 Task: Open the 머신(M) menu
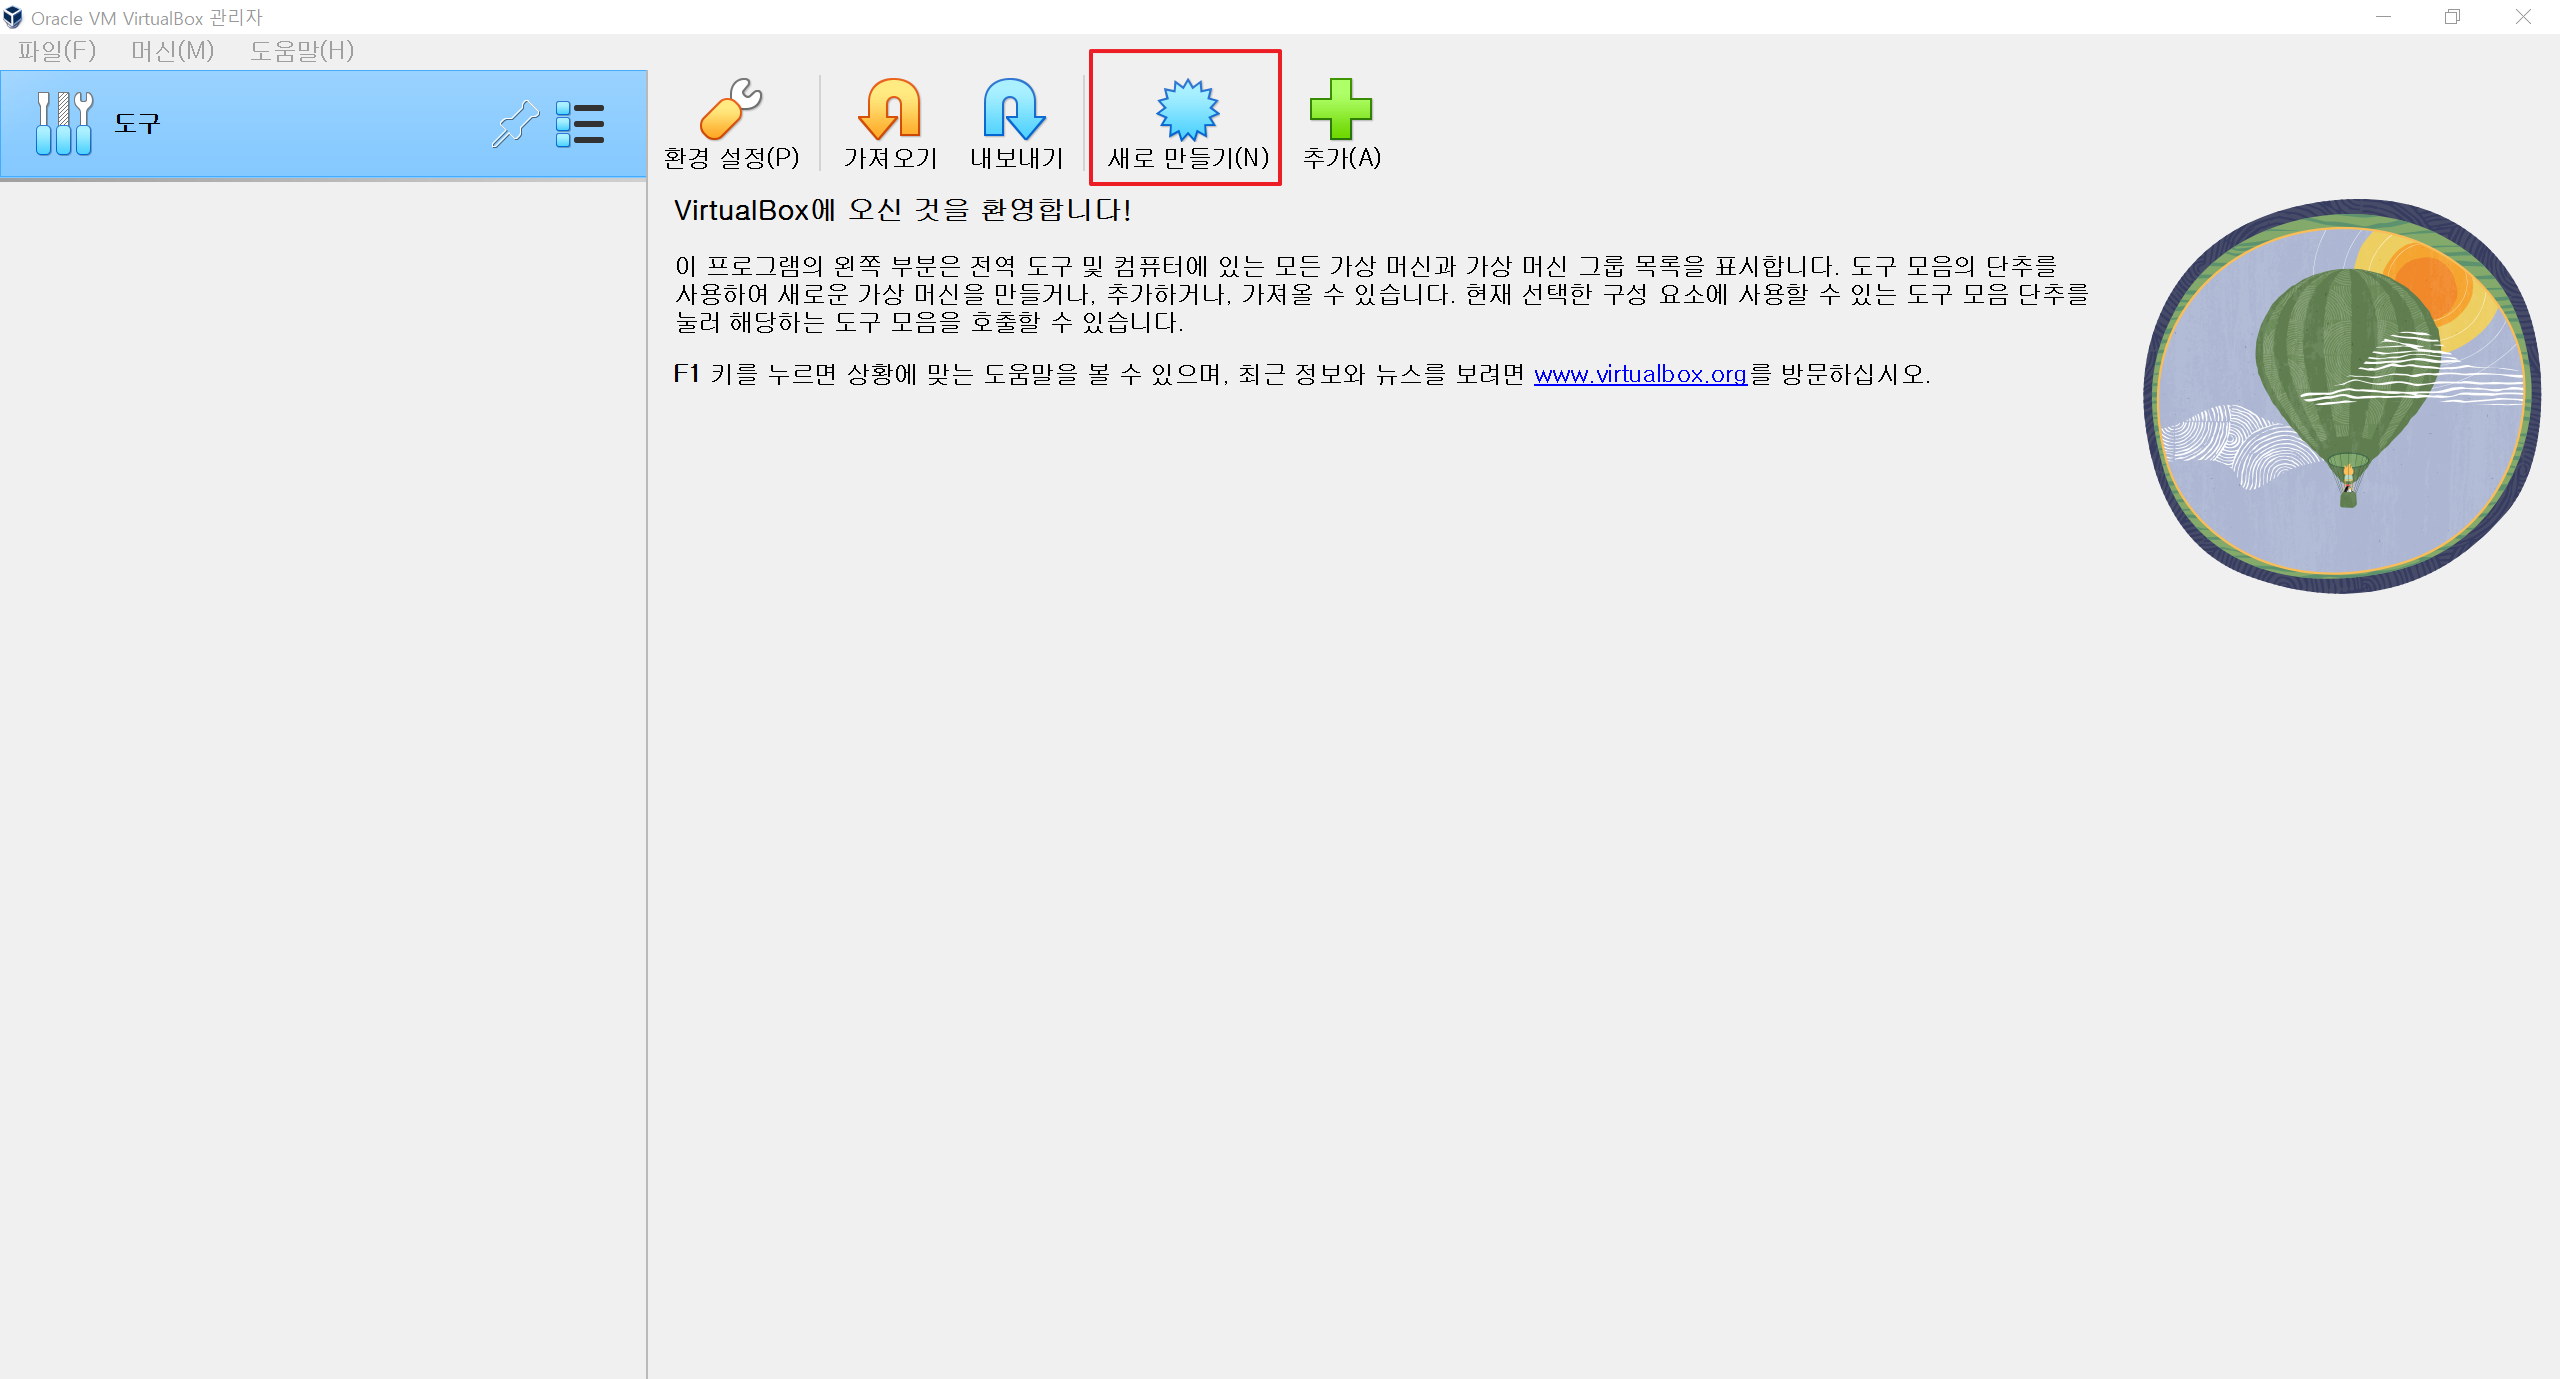click(x=172, y=51)
